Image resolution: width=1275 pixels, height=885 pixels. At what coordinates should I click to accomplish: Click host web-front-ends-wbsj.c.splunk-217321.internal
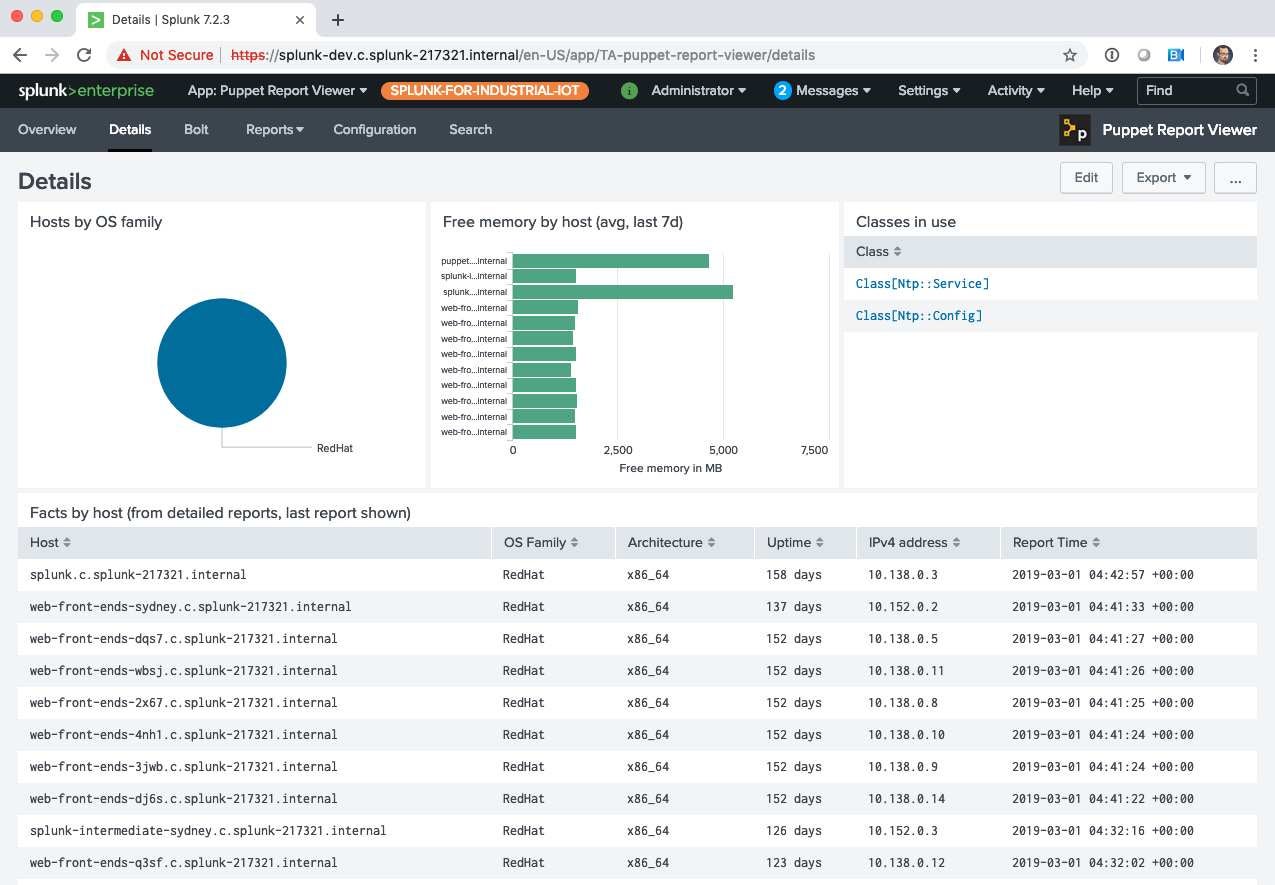click(184, 671)
